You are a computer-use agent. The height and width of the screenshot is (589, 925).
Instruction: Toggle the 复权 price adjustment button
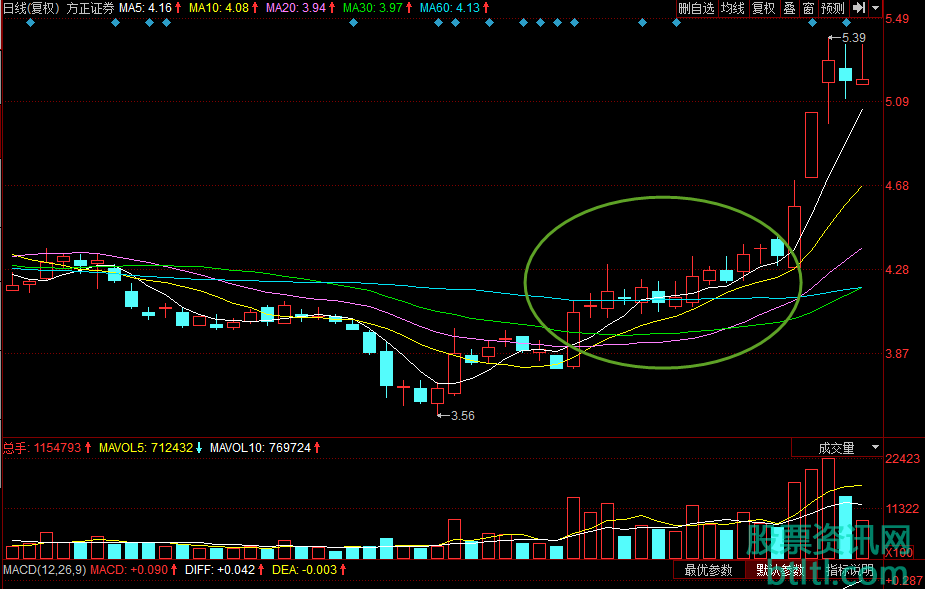click(764, 8)
